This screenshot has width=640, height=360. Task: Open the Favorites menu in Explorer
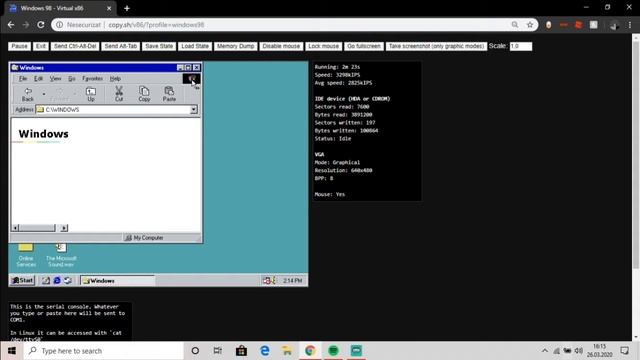tap(93, 78)
